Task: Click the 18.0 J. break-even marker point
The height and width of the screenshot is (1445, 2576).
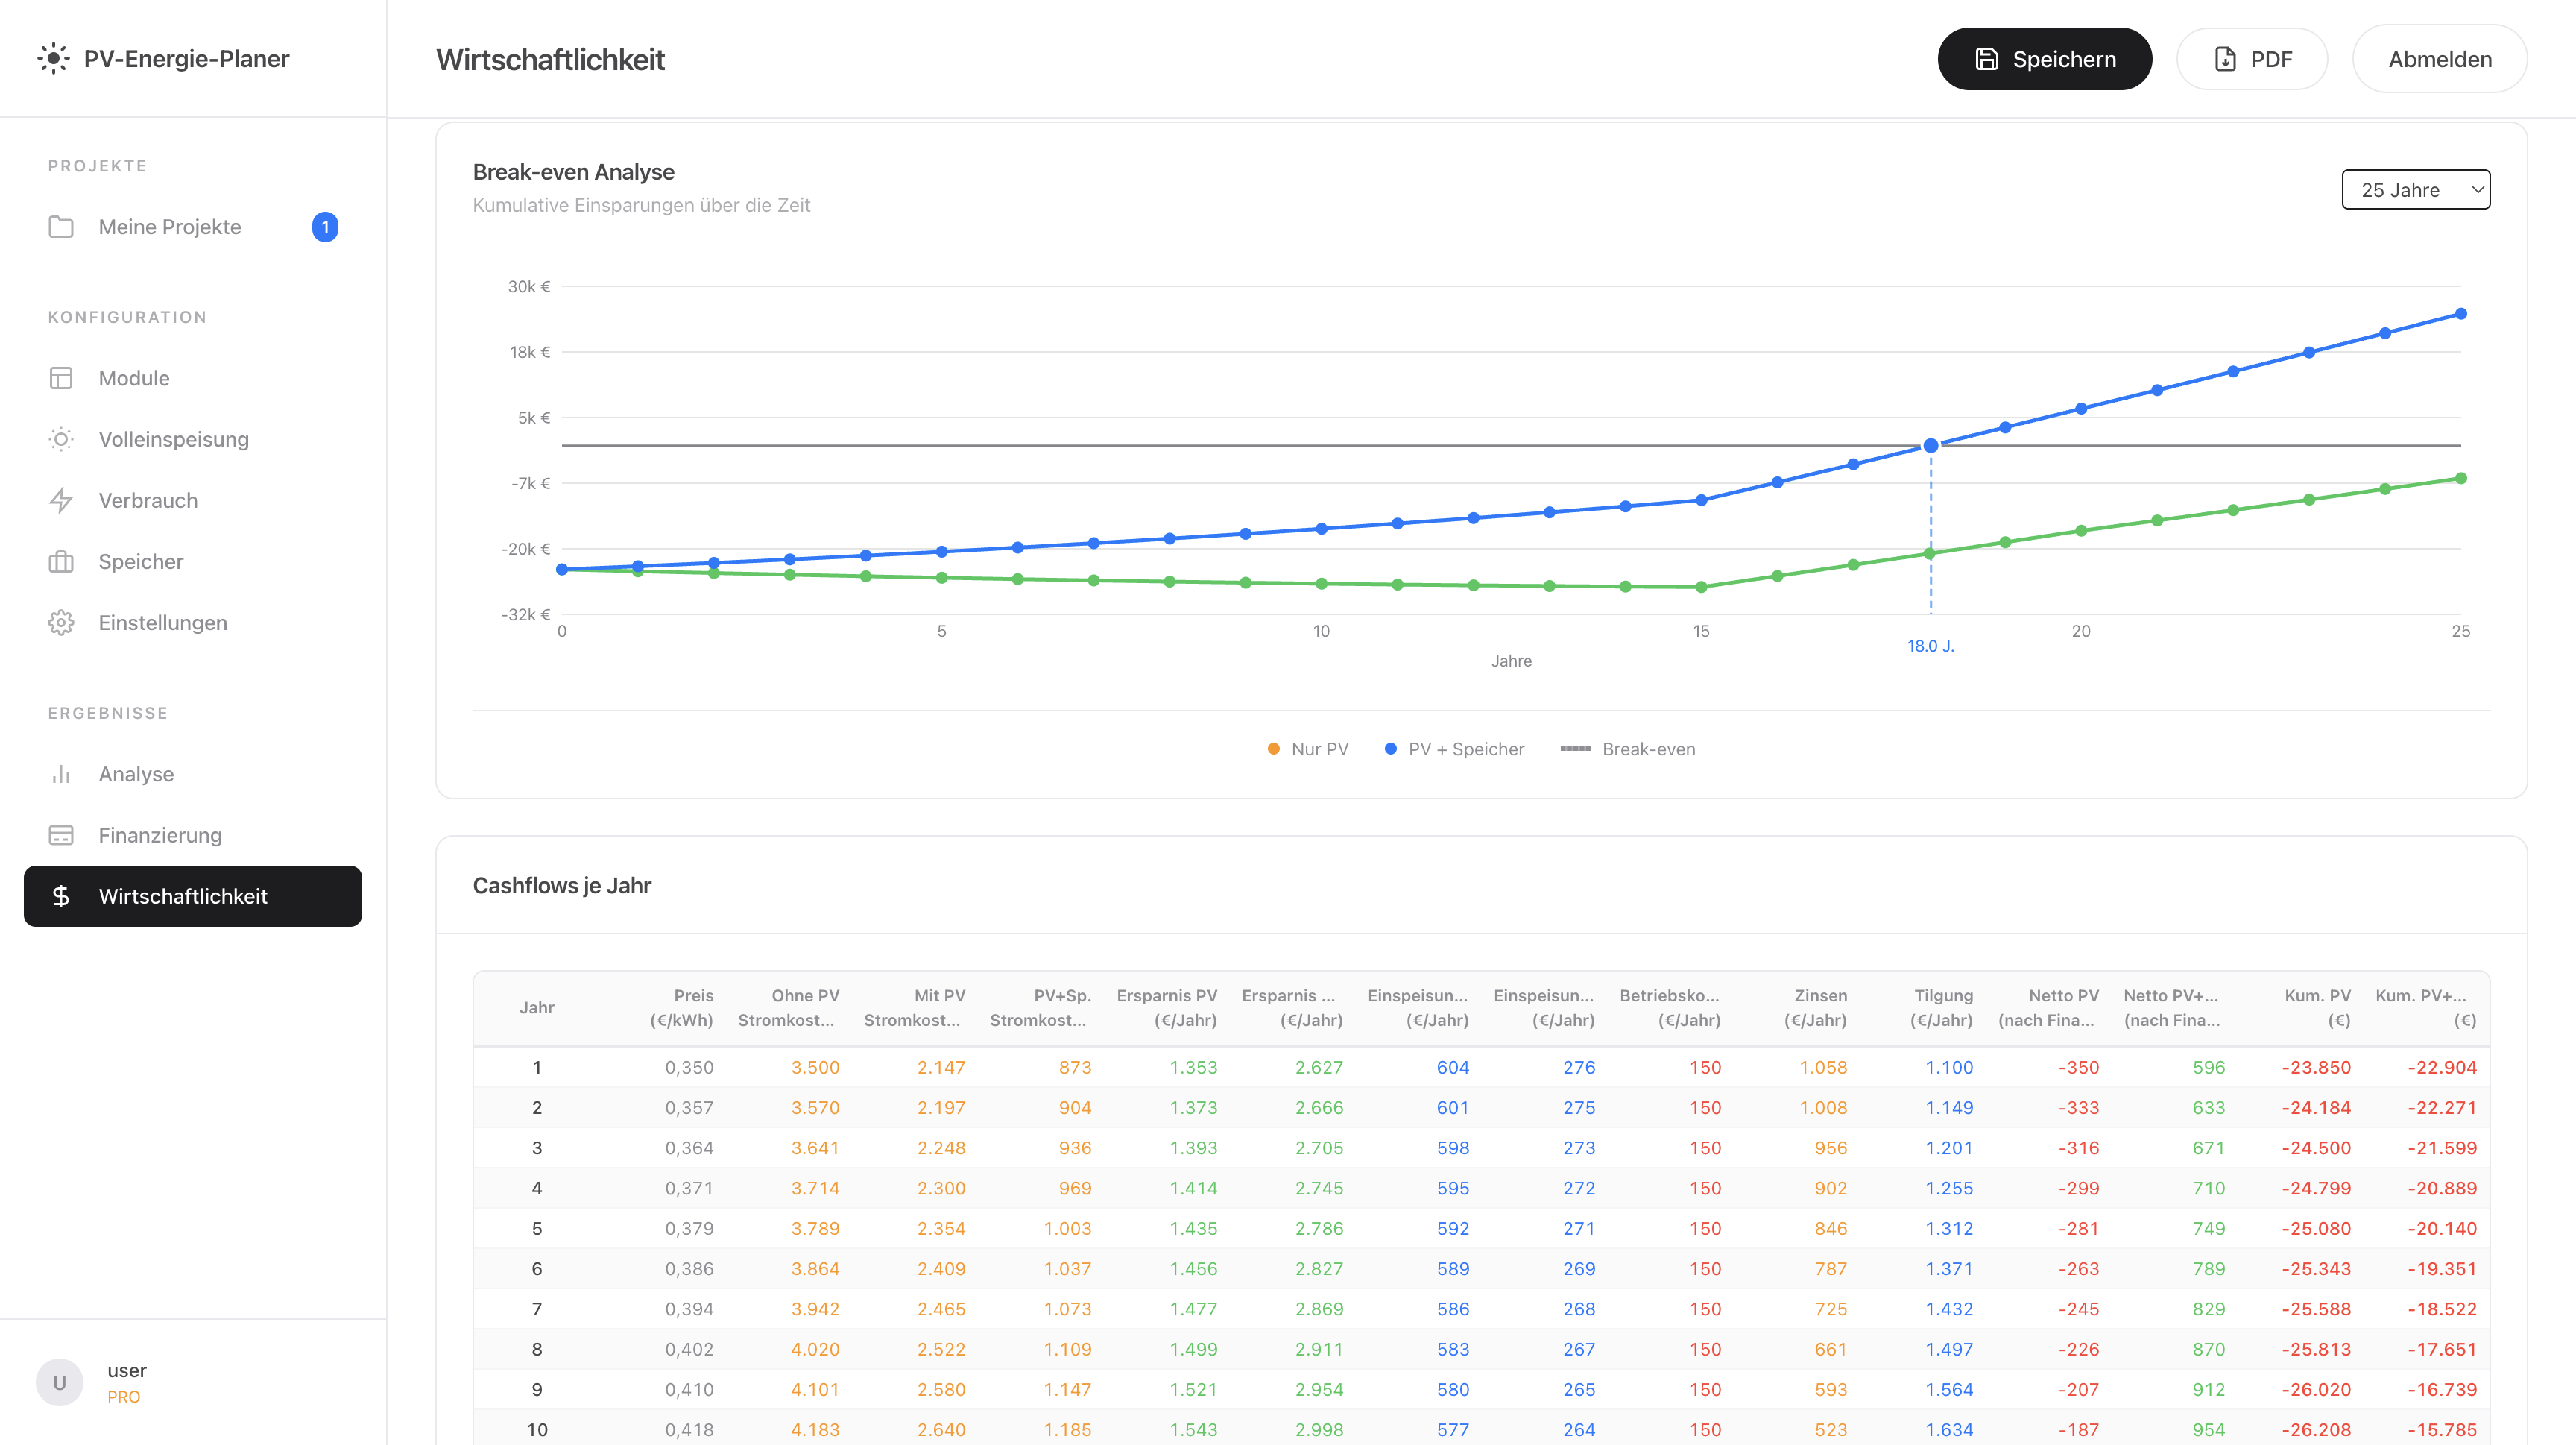Action: (x=1930, y=445)
